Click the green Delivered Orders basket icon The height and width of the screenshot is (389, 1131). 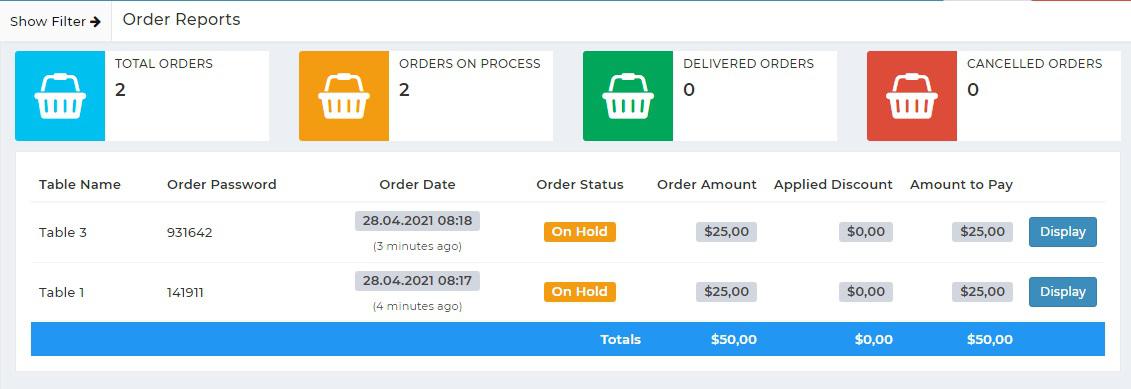pos(628,96)
